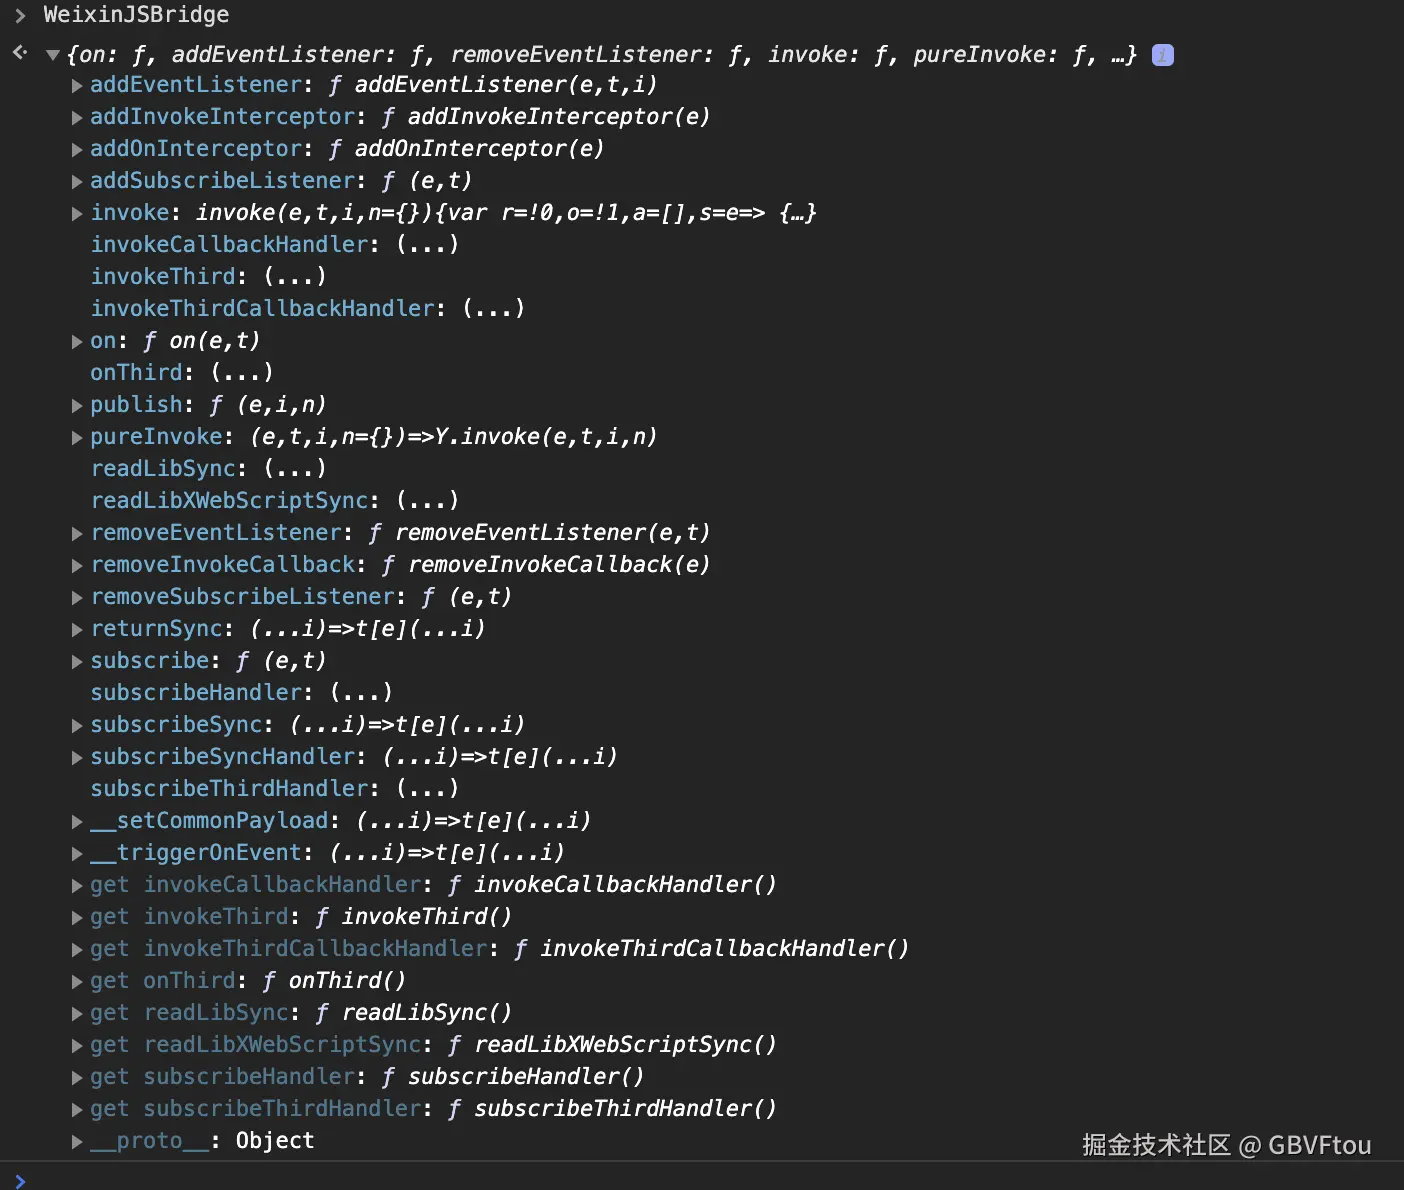Select the removeEventListener(e,t) function value
Screen dimensions: 1404x1190
[540, 533]
